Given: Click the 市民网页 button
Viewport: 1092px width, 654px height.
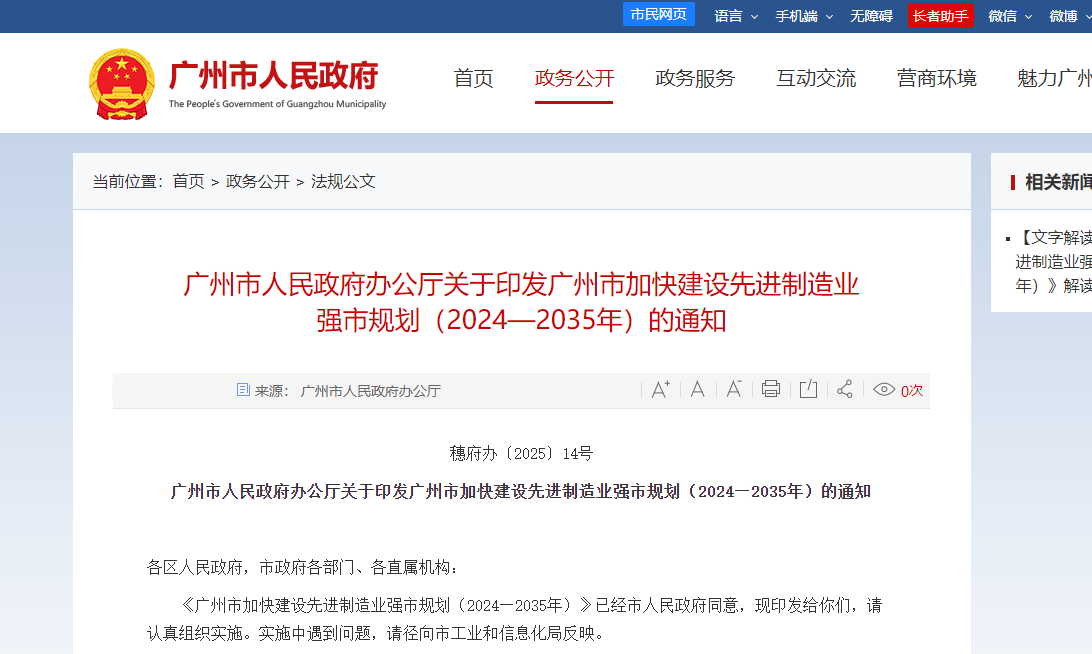Looking at the screenshot, I should pos(658,14).
